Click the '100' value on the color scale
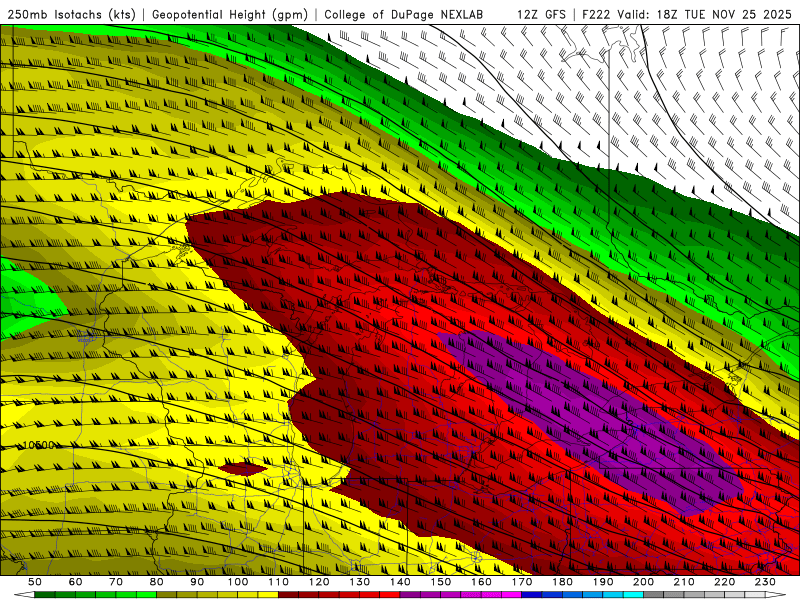800x600 pixels. 238,582
